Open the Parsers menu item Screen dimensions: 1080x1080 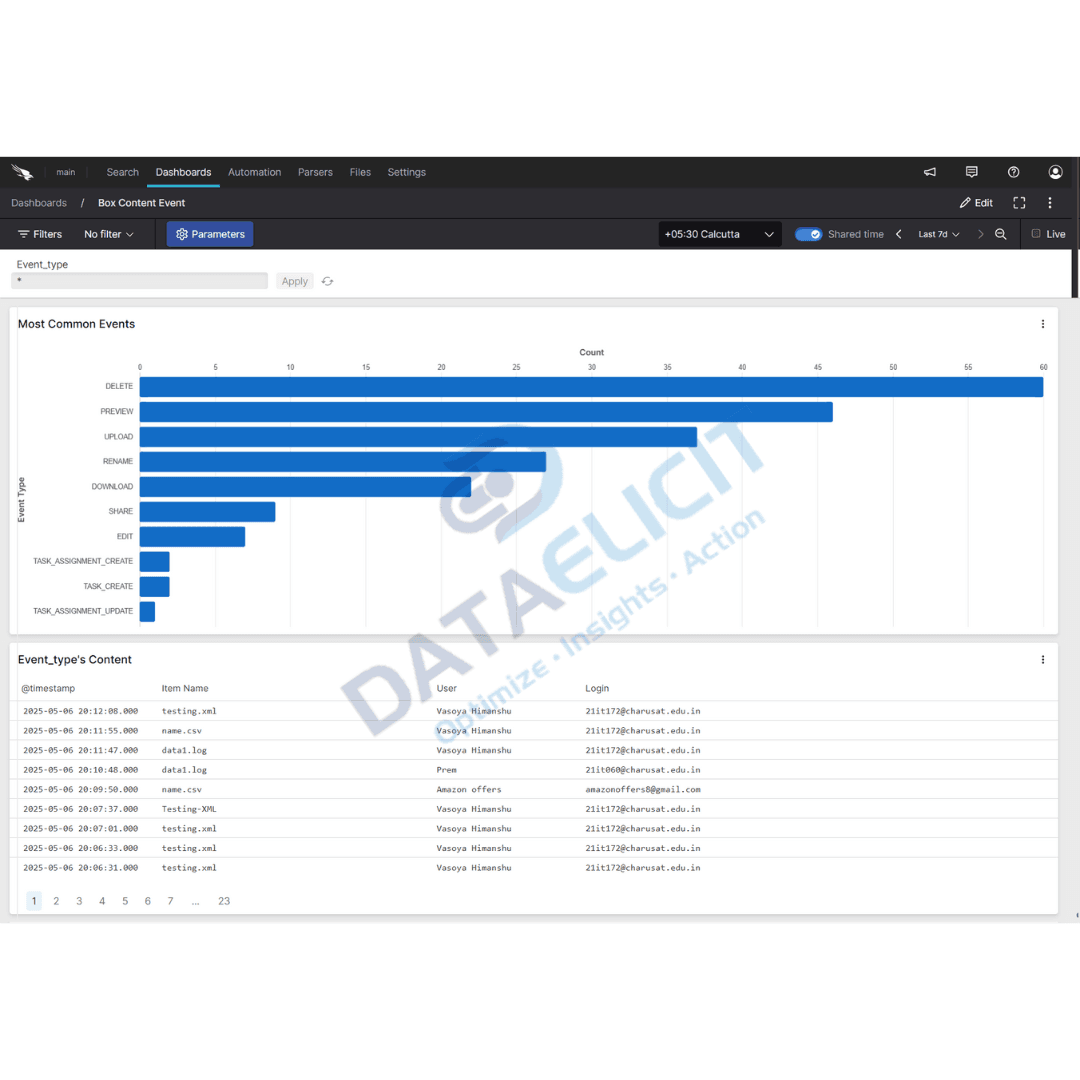click(315, 172)
